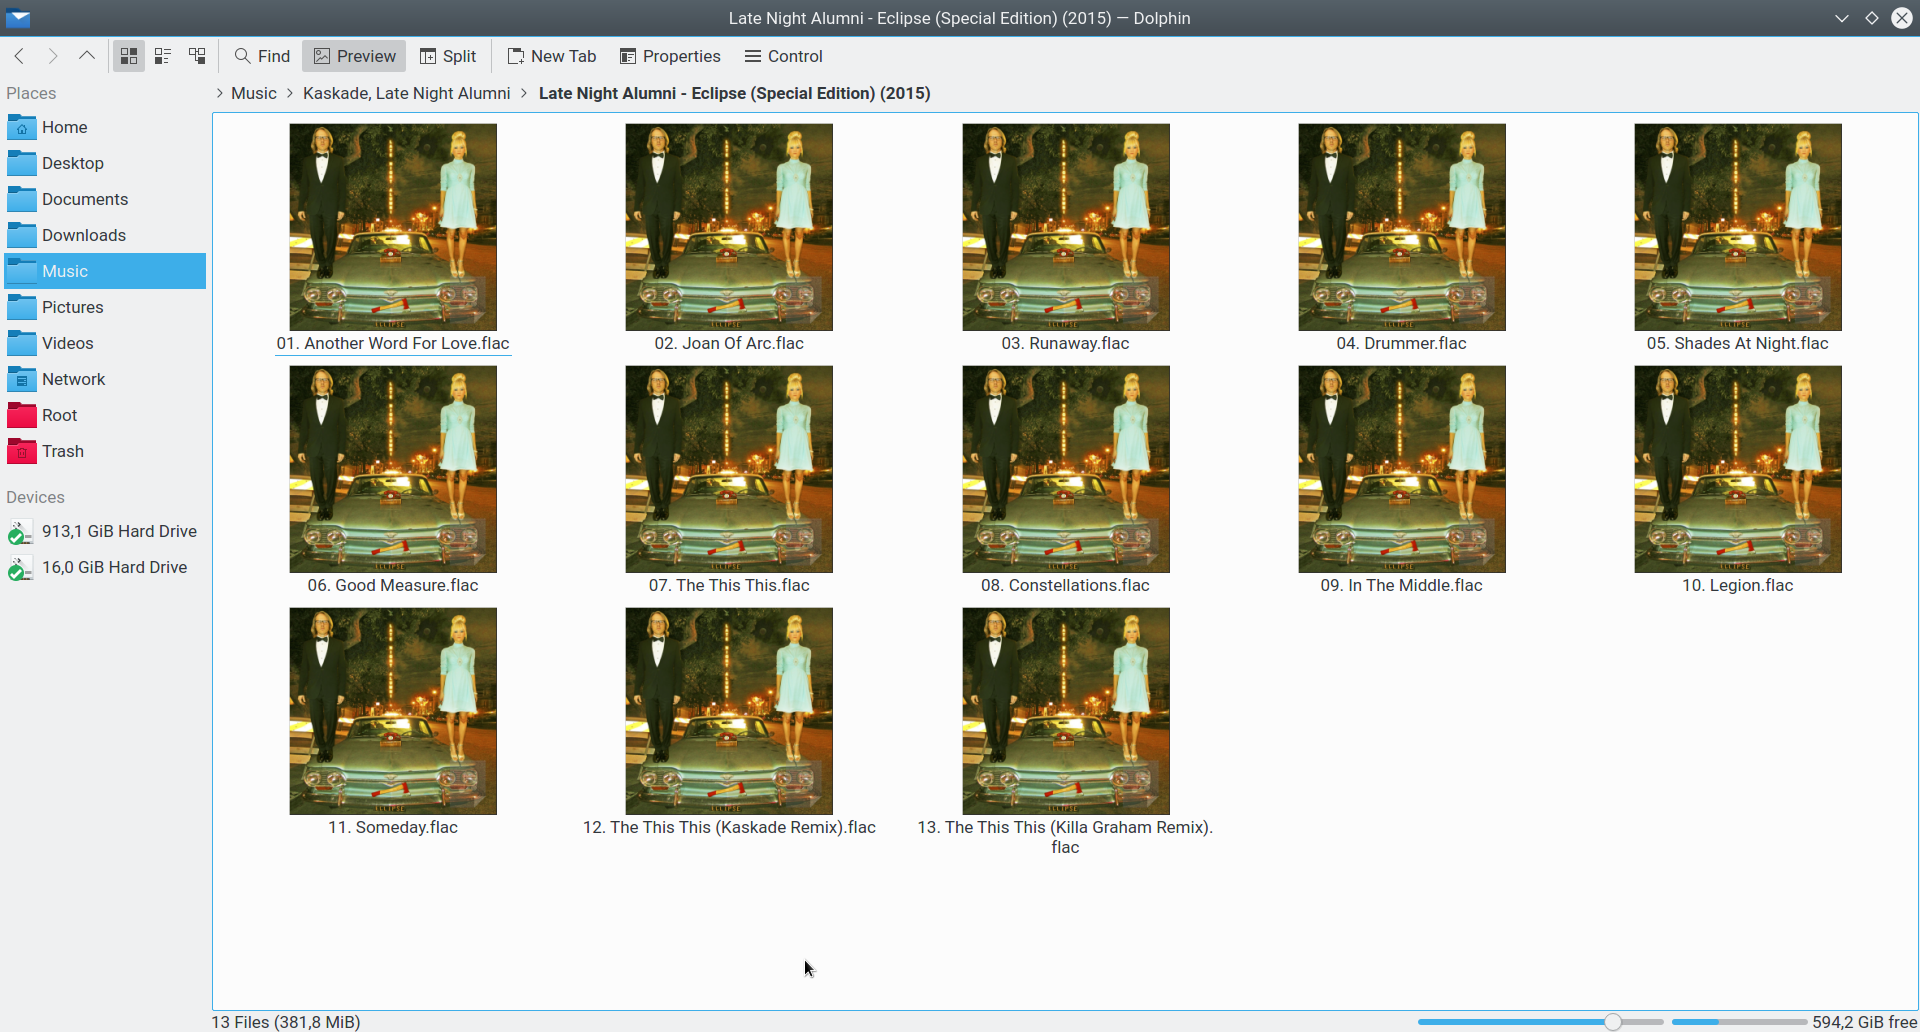Click the Network folder icon
Viewport: 1920px width, 1032px height.
tap(21, 379)
